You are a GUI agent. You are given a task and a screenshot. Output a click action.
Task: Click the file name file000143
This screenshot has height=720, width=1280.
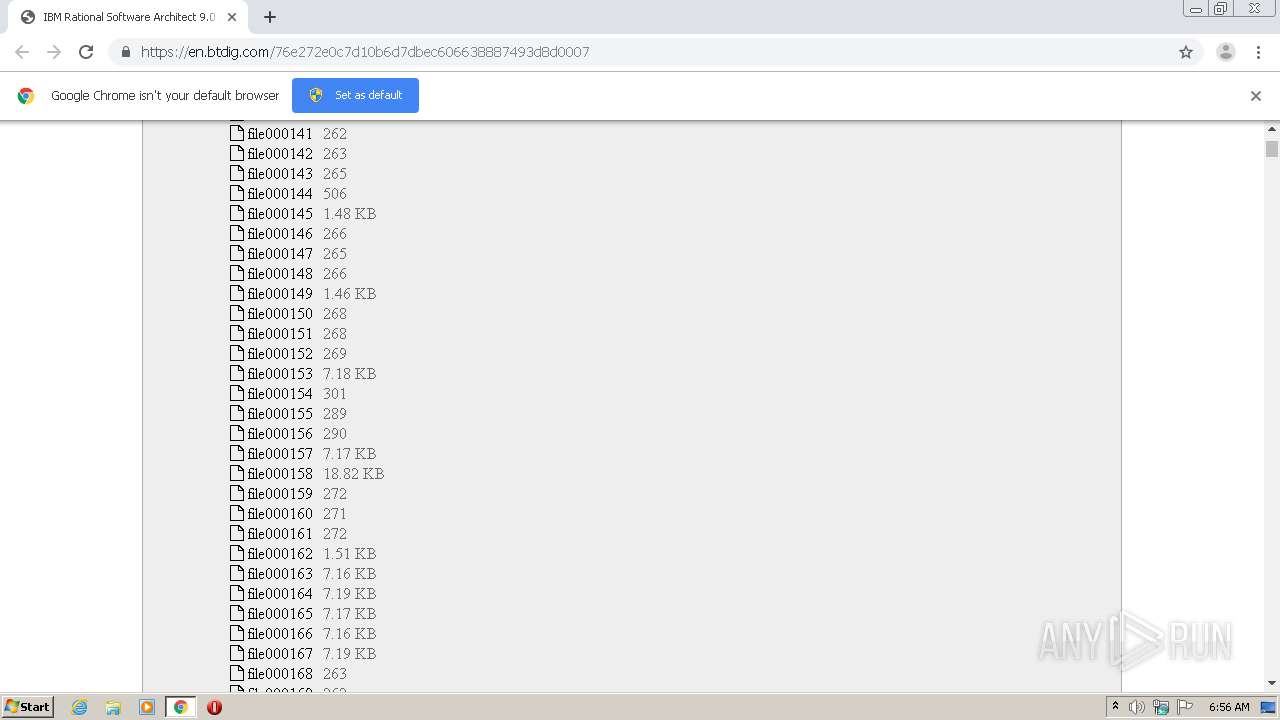(x=280, y=174)
